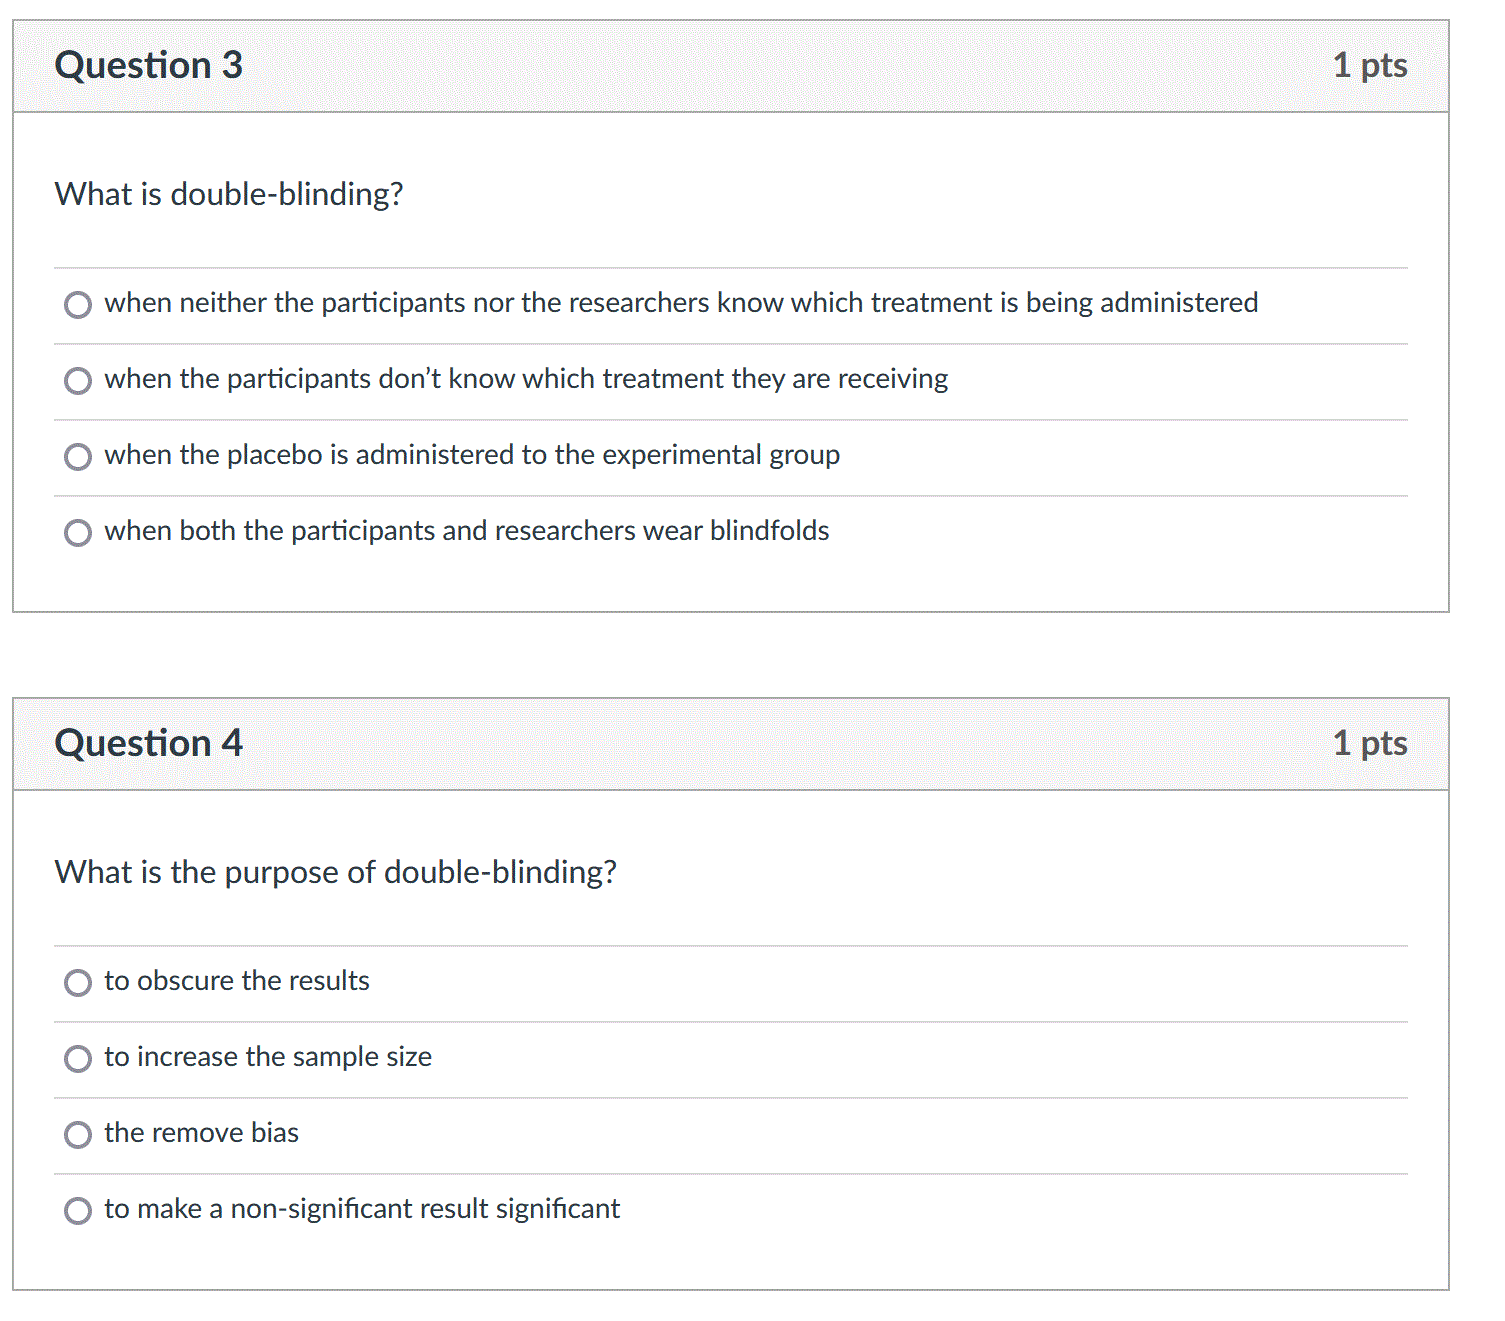The width and height of the screenshot is (1505, 1321).
Task: Click the 'to obscure the results' label
Action: point(237,981)
